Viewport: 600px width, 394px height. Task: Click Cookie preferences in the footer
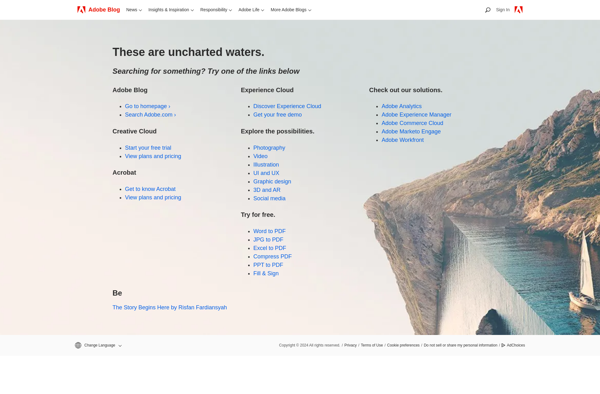point(403,345)
